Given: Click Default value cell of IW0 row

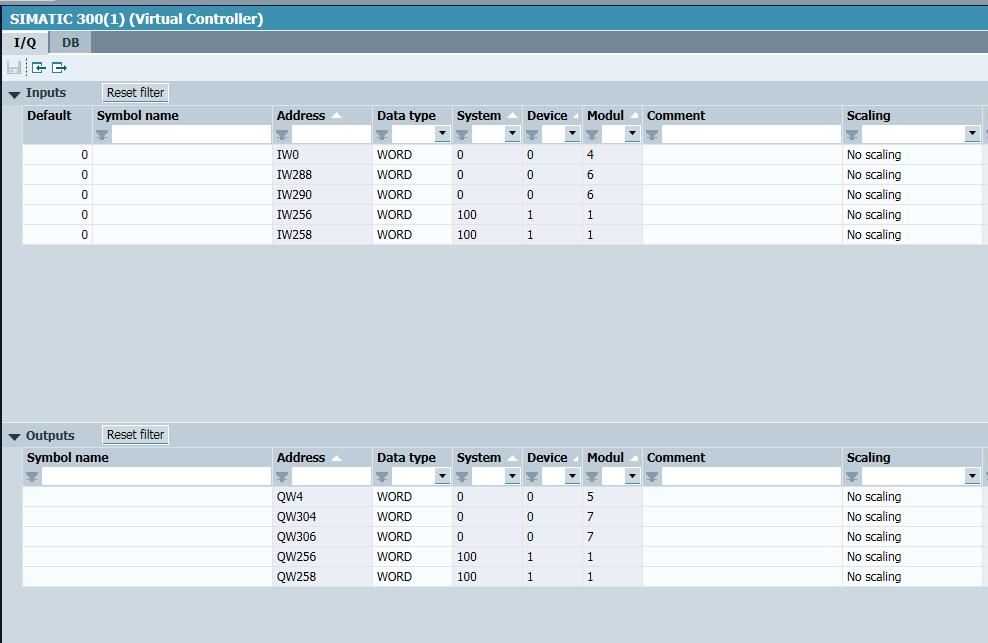Looking at the screenshot, I should pyautogui.click(x=57, y=154).
